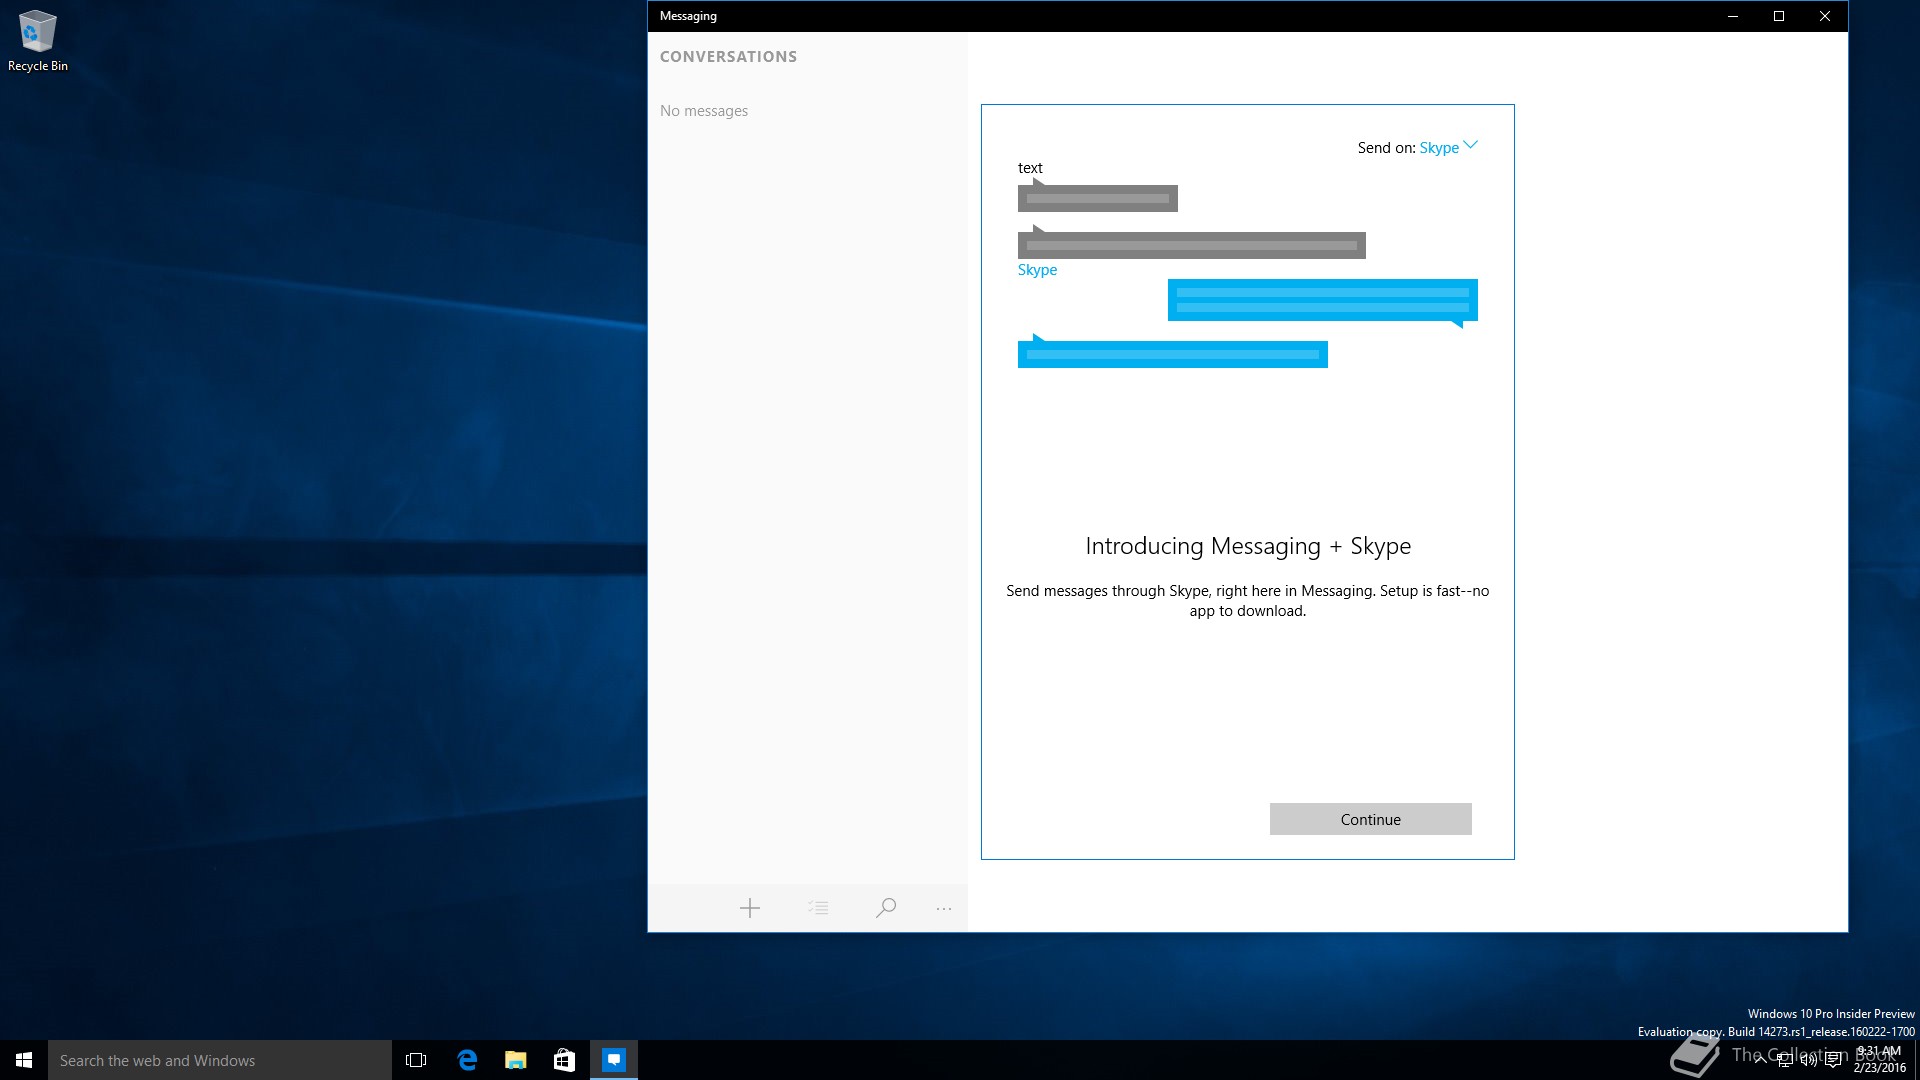Select the CONVERSATIONS header
Image resolution: width=1920 pixels, height=1080 pixels.
pos(728,57)
